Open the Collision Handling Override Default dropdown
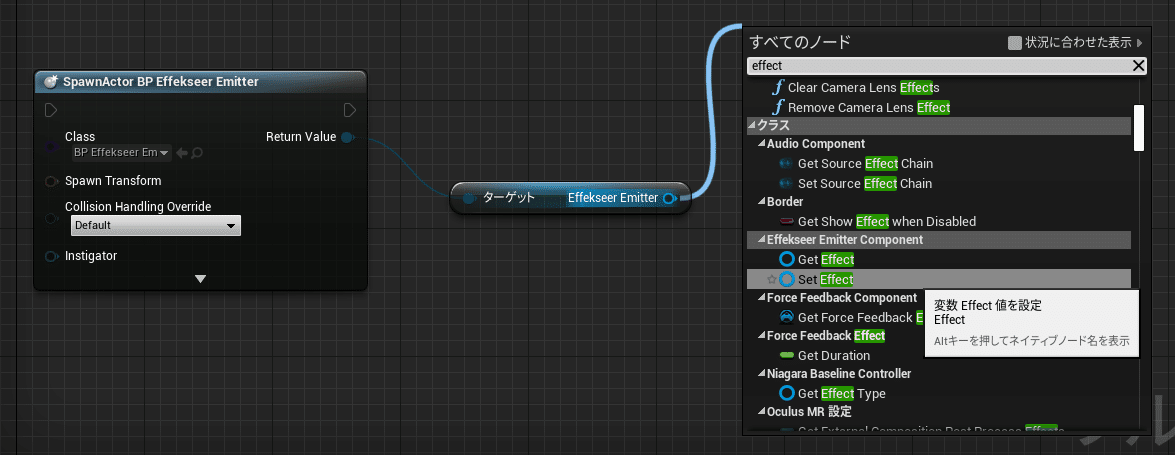 click(x=156, y=225)
